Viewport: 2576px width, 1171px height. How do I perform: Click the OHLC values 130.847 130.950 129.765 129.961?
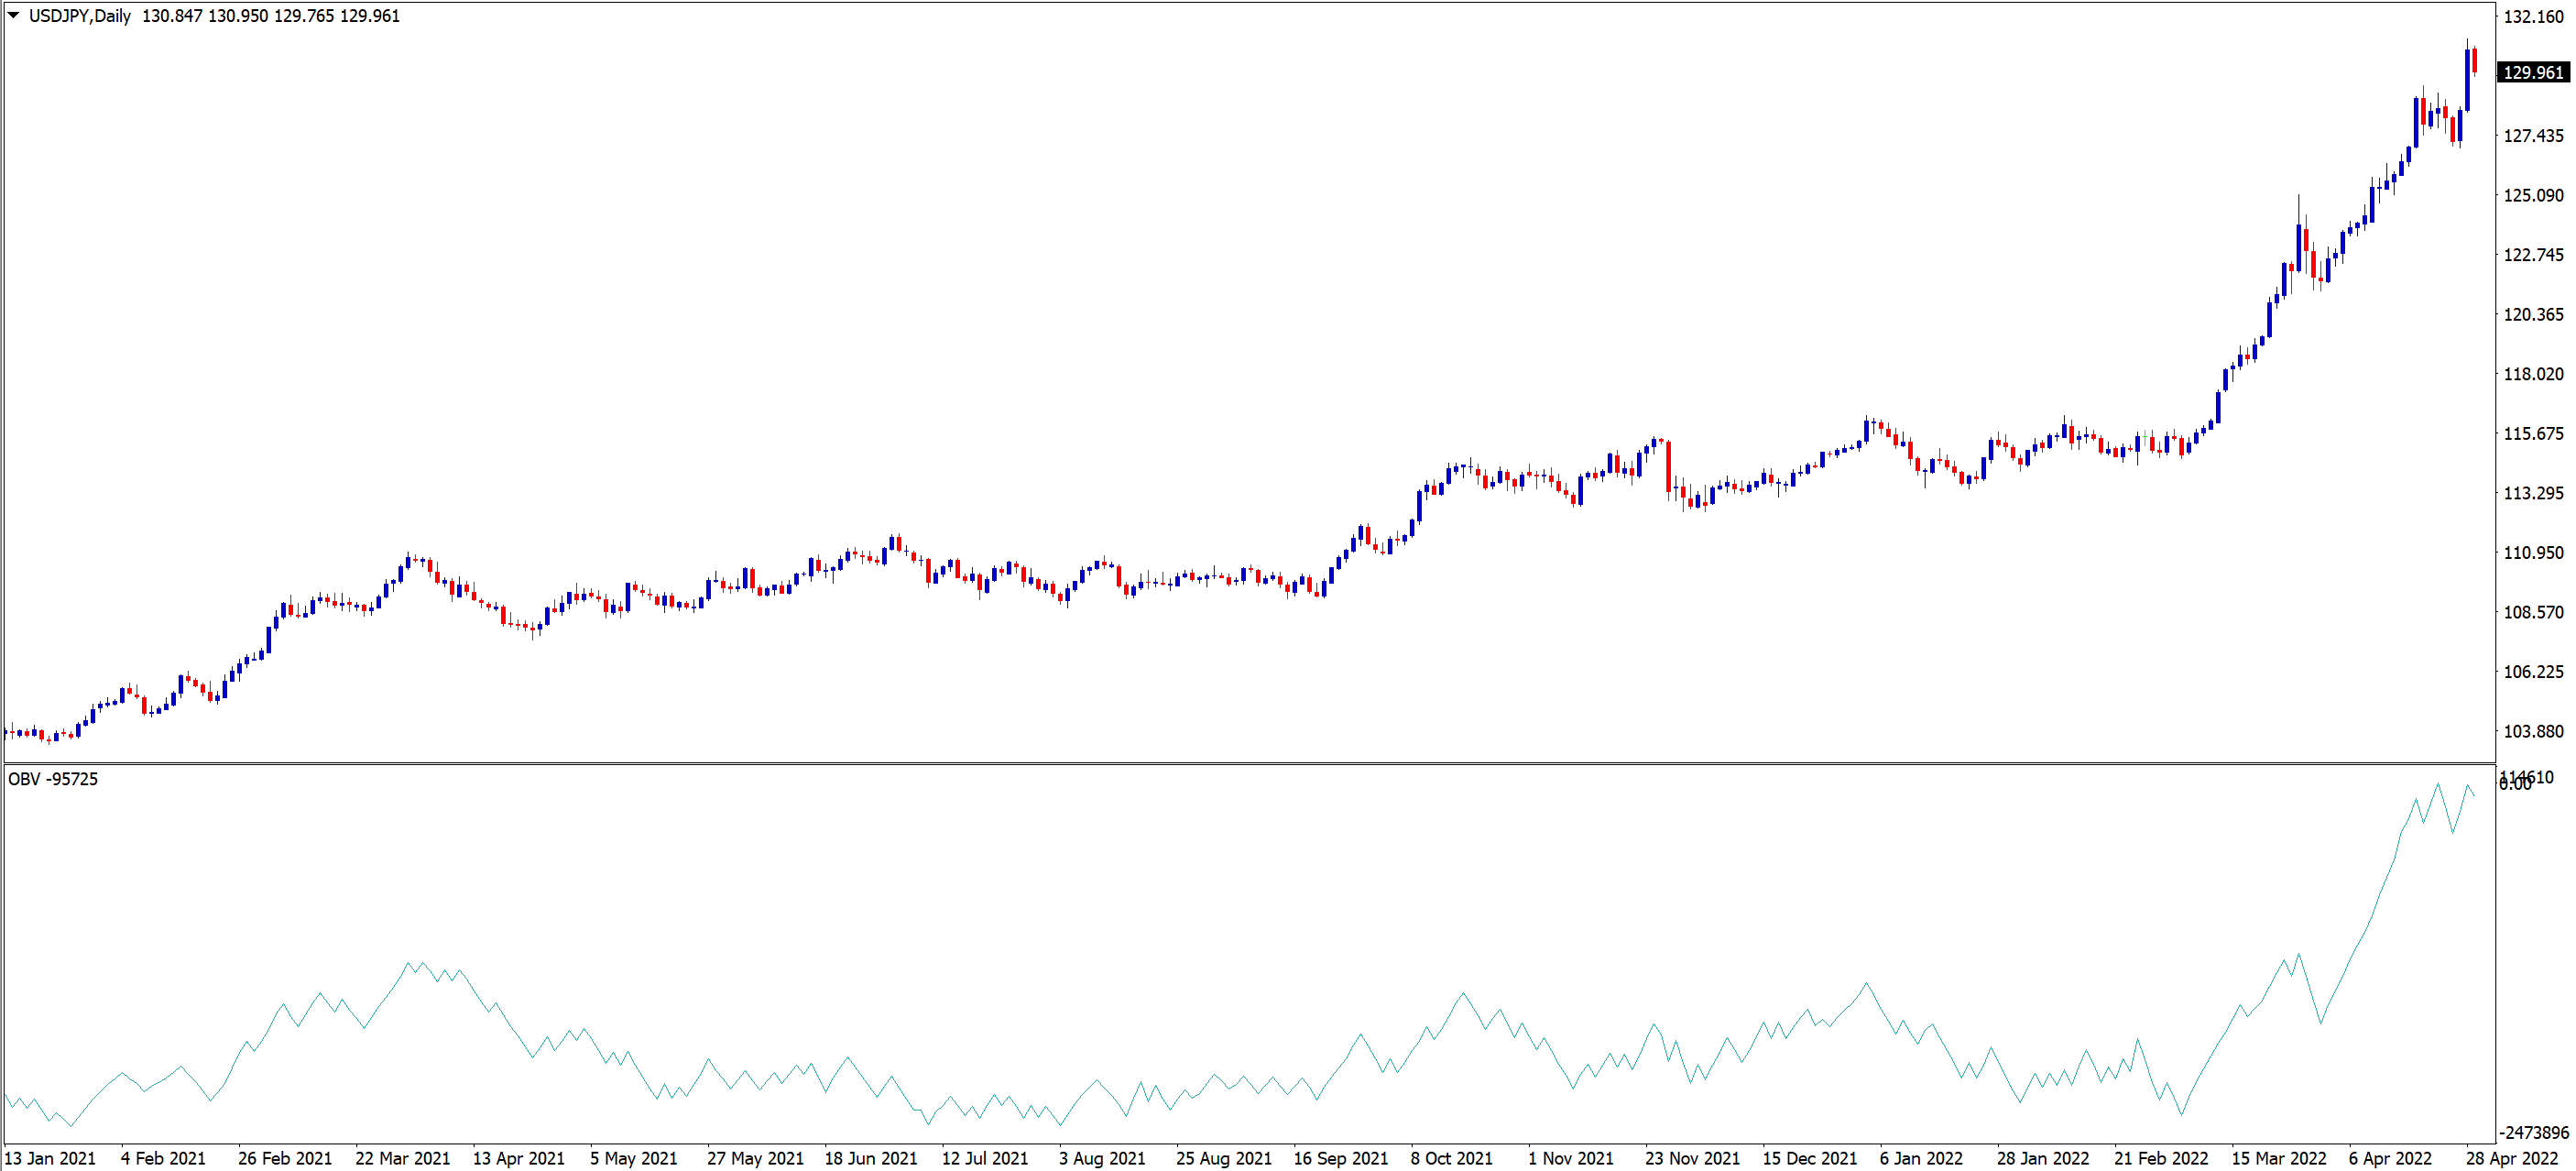tap(271, 16)
